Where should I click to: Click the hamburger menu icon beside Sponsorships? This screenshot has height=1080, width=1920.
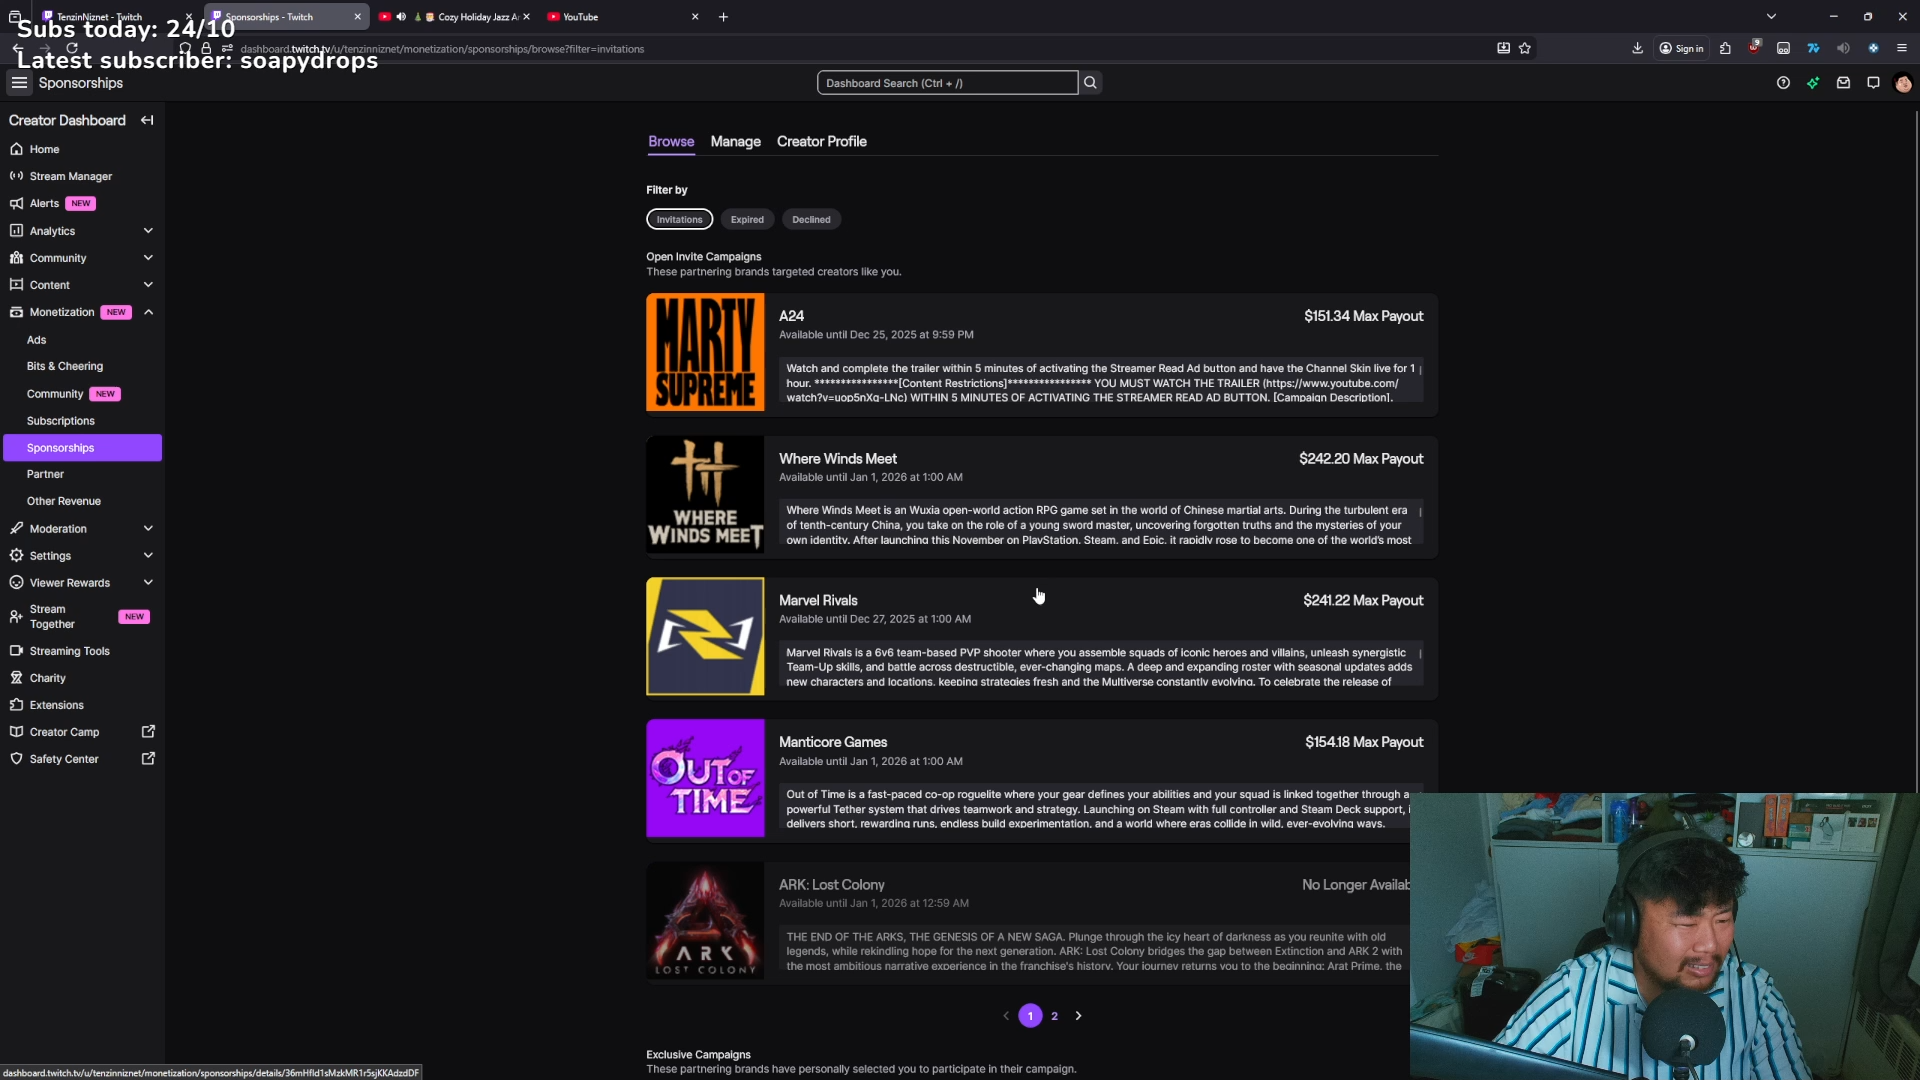tap(19, 83)
